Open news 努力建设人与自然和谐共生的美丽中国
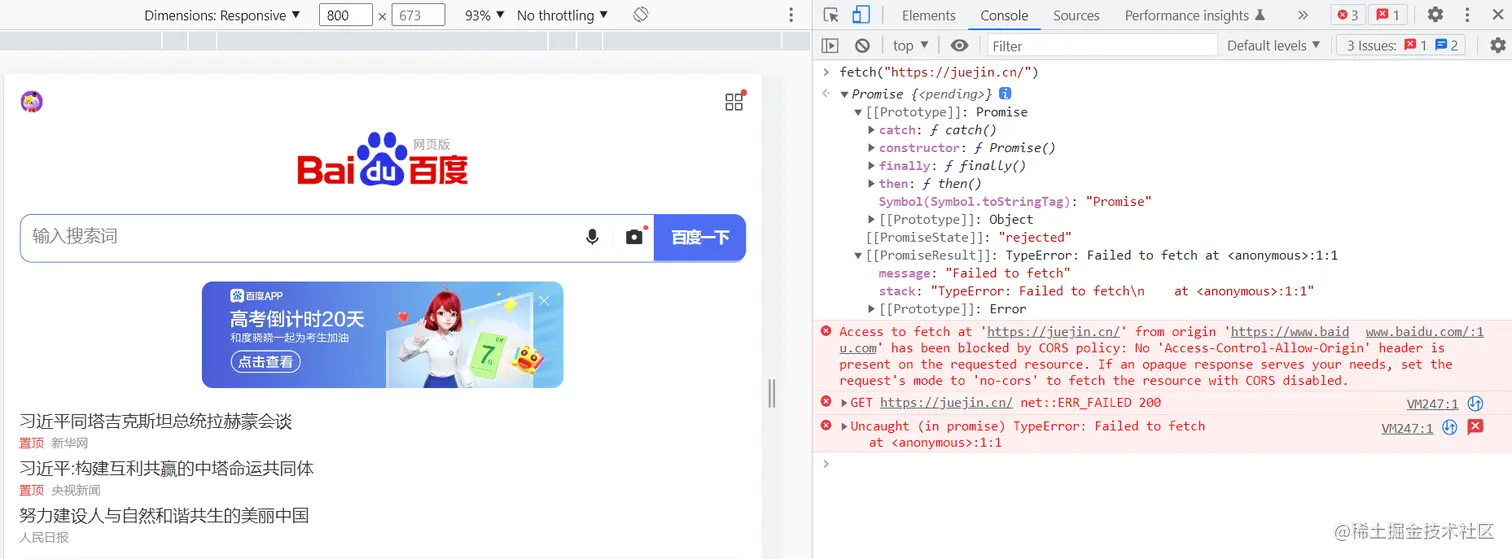Viewport: 1512px width, 559px height. [164, 516]
